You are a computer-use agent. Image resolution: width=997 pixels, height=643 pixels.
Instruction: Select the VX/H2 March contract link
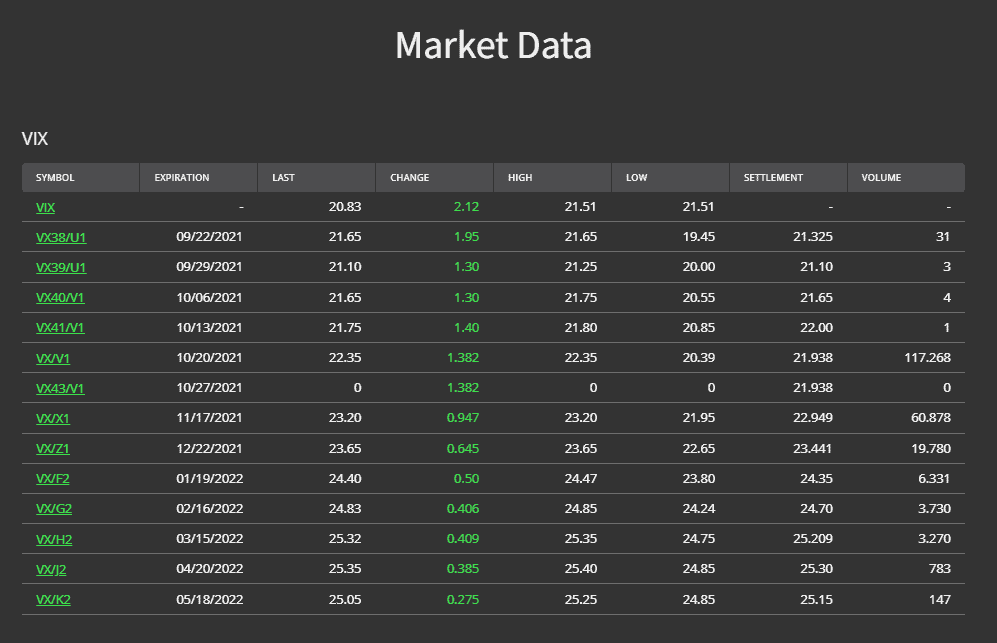[x=53, y=538]
